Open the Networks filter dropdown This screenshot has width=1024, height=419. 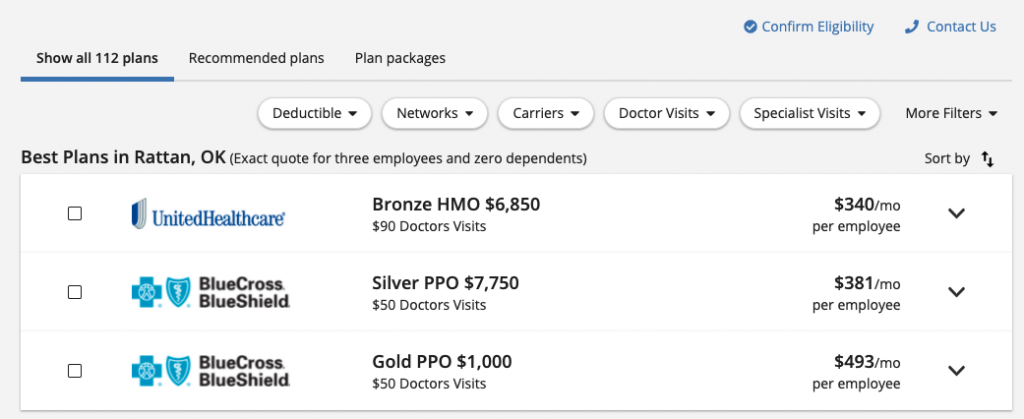[x=434, y=113]
